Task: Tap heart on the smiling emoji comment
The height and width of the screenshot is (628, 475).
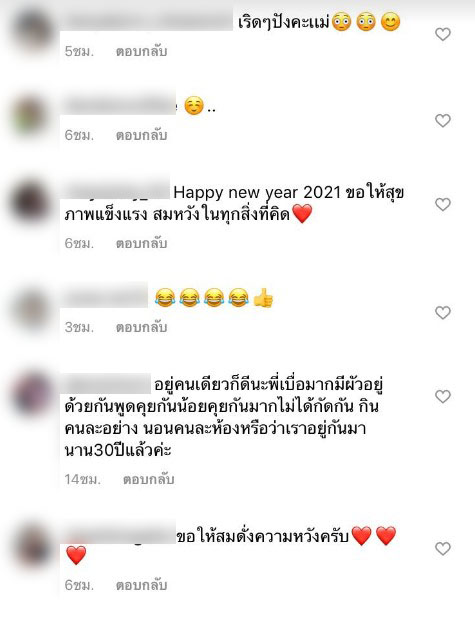Action: coord(443,121)
